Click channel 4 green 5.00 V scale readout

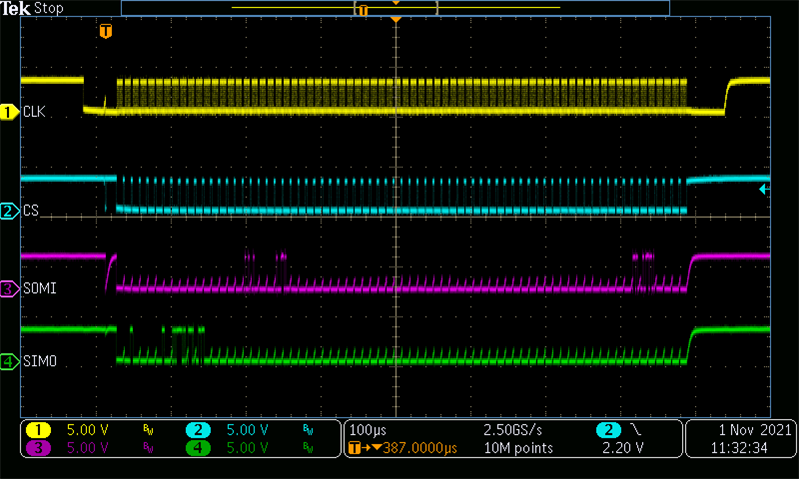coord(247,448)
